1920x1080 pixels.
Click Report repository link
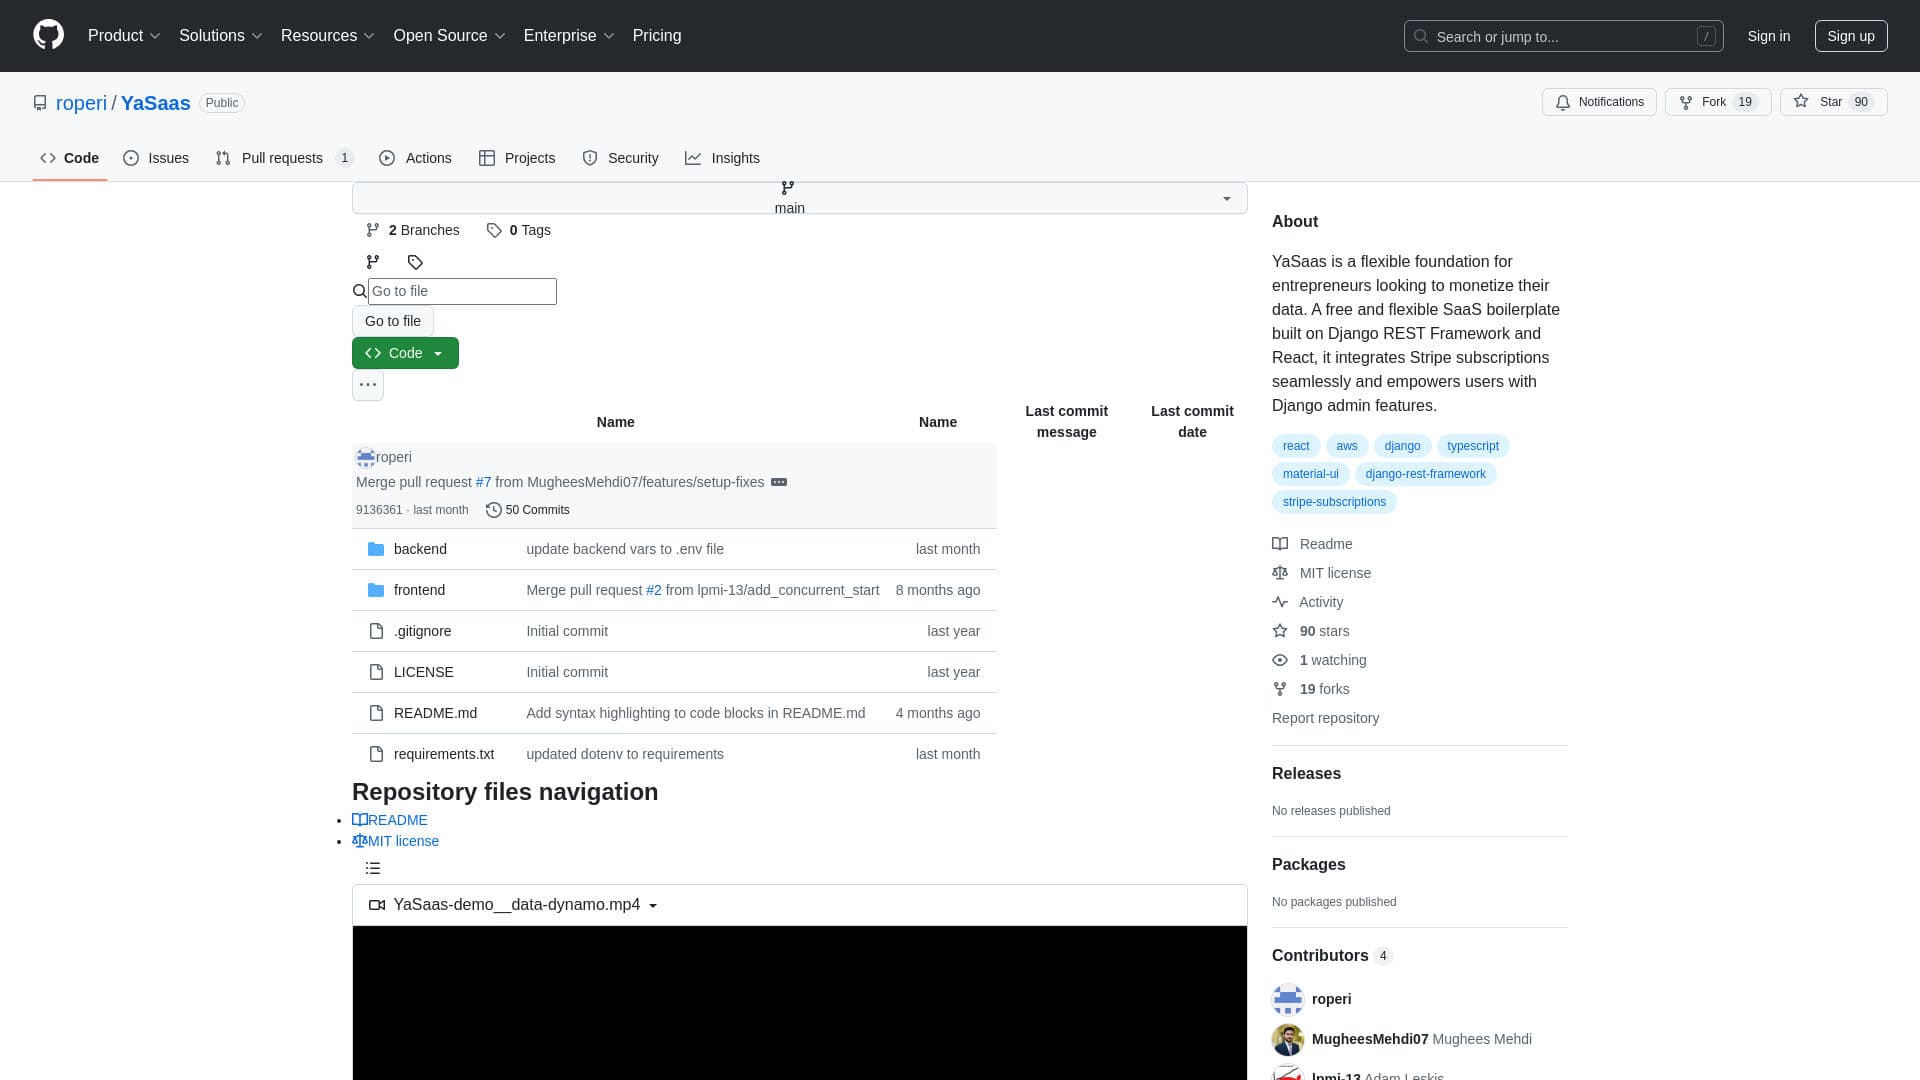click(1325, 718)
